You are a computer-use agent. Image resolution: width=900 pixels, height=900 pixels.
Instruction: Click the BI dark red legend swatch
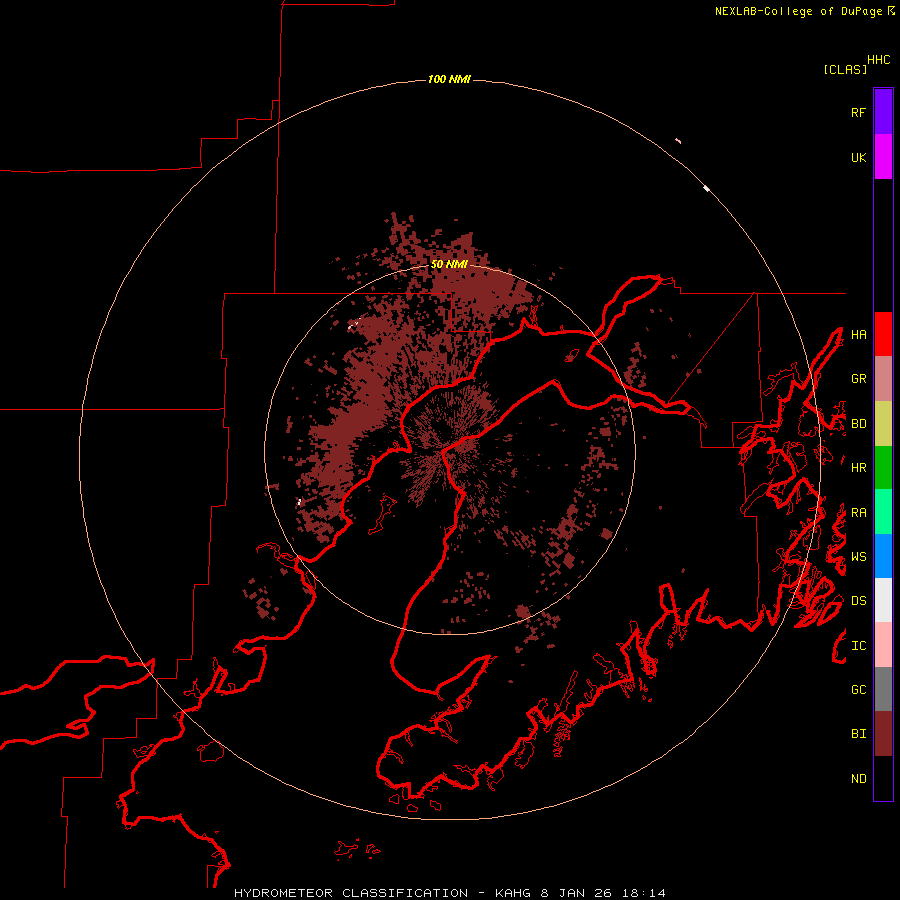(883, 734)
